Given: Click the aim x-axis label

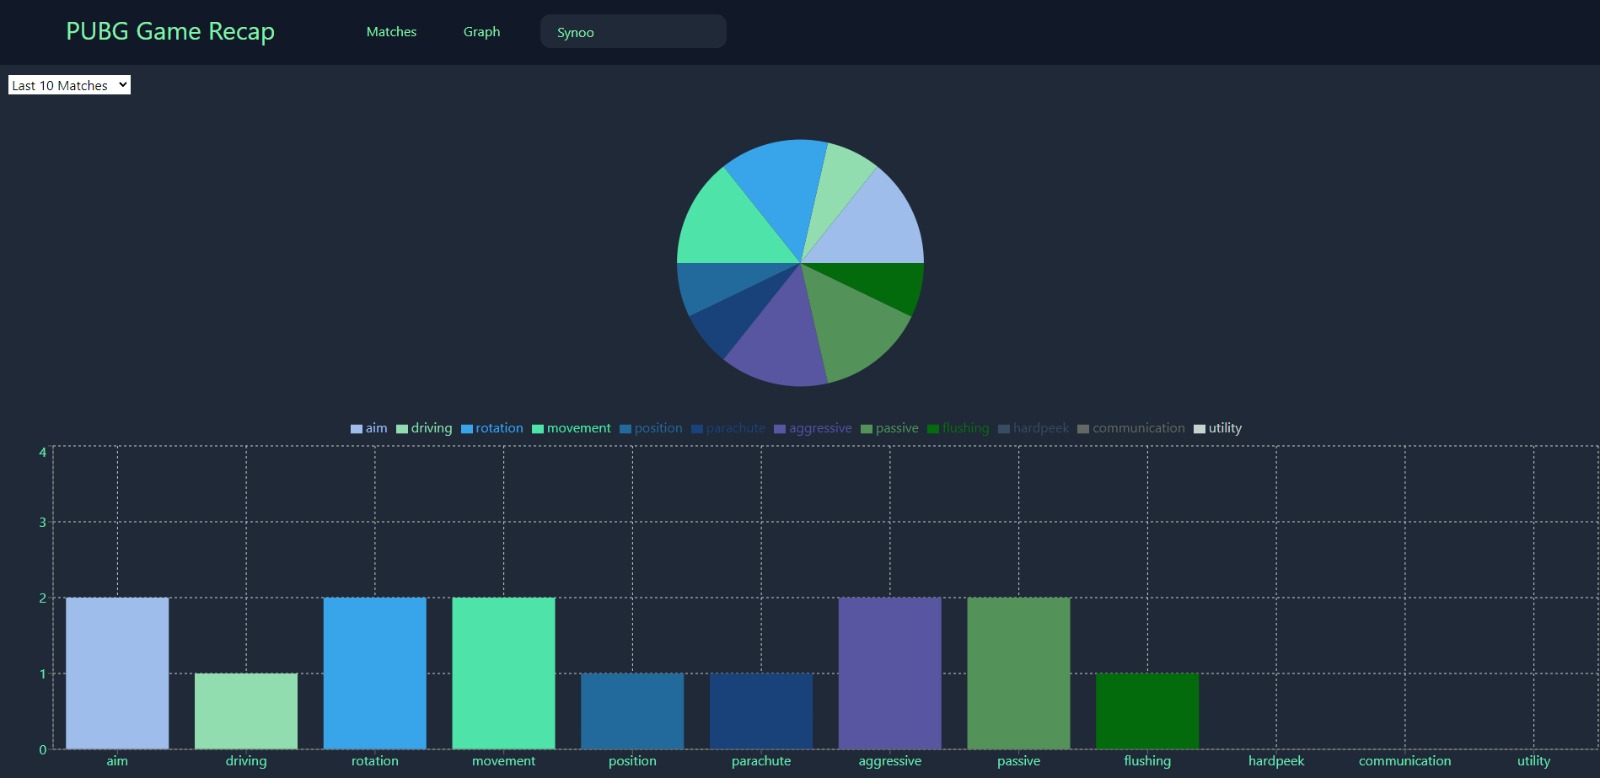Looking at the screenshot, I should (x=117, y=761).
